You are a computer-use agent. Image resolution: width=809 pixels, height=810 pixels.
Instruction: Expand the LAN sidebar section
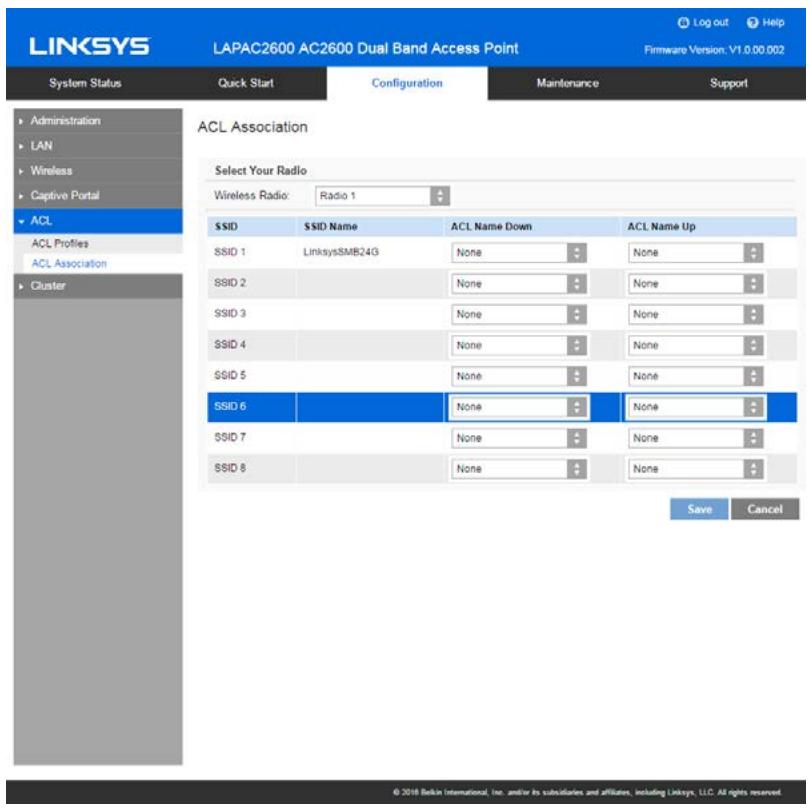coord(98,146)
